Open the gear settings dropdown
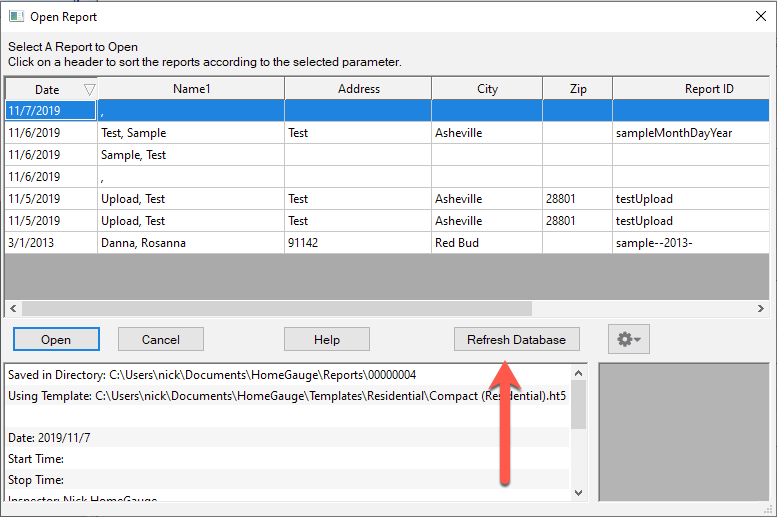This screenshot has height=517, width=777. (630, 340)
